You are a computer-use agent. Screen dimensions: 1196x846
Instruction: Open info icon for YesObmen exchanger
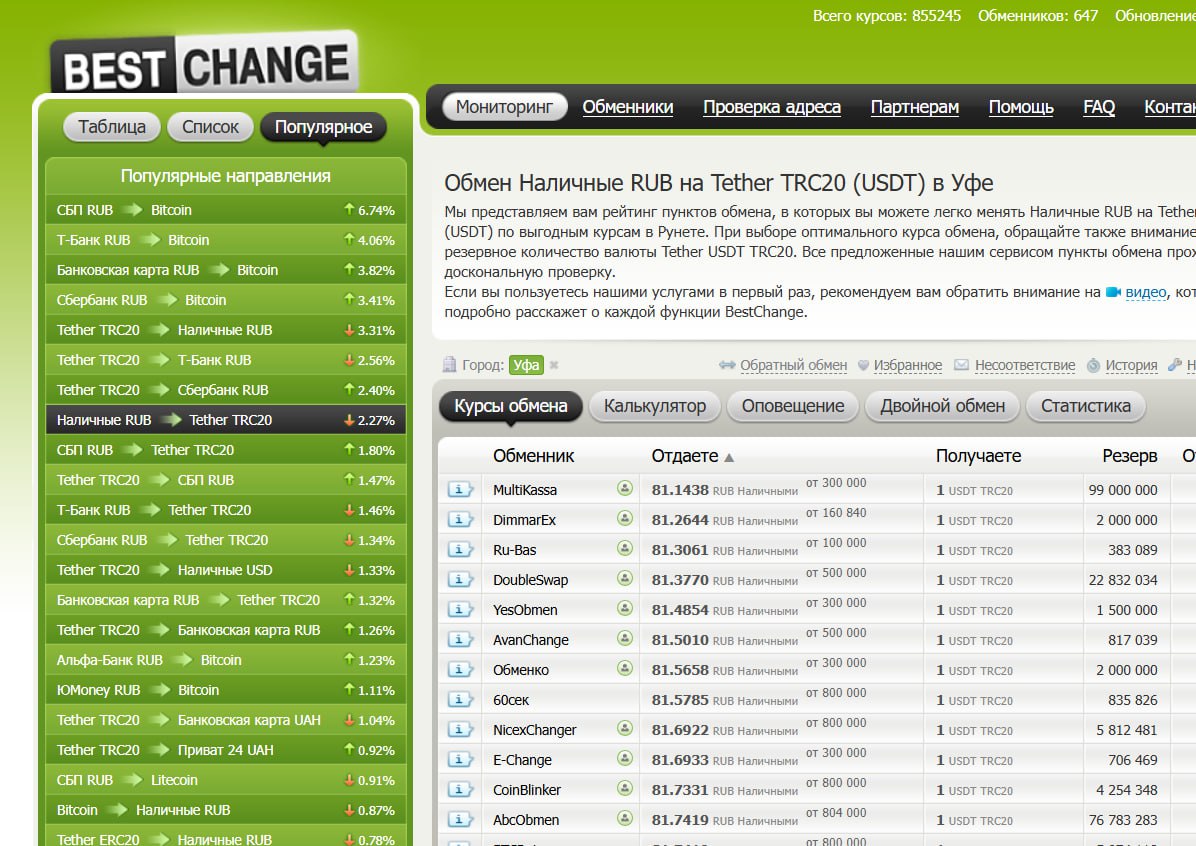click(460, 610)
